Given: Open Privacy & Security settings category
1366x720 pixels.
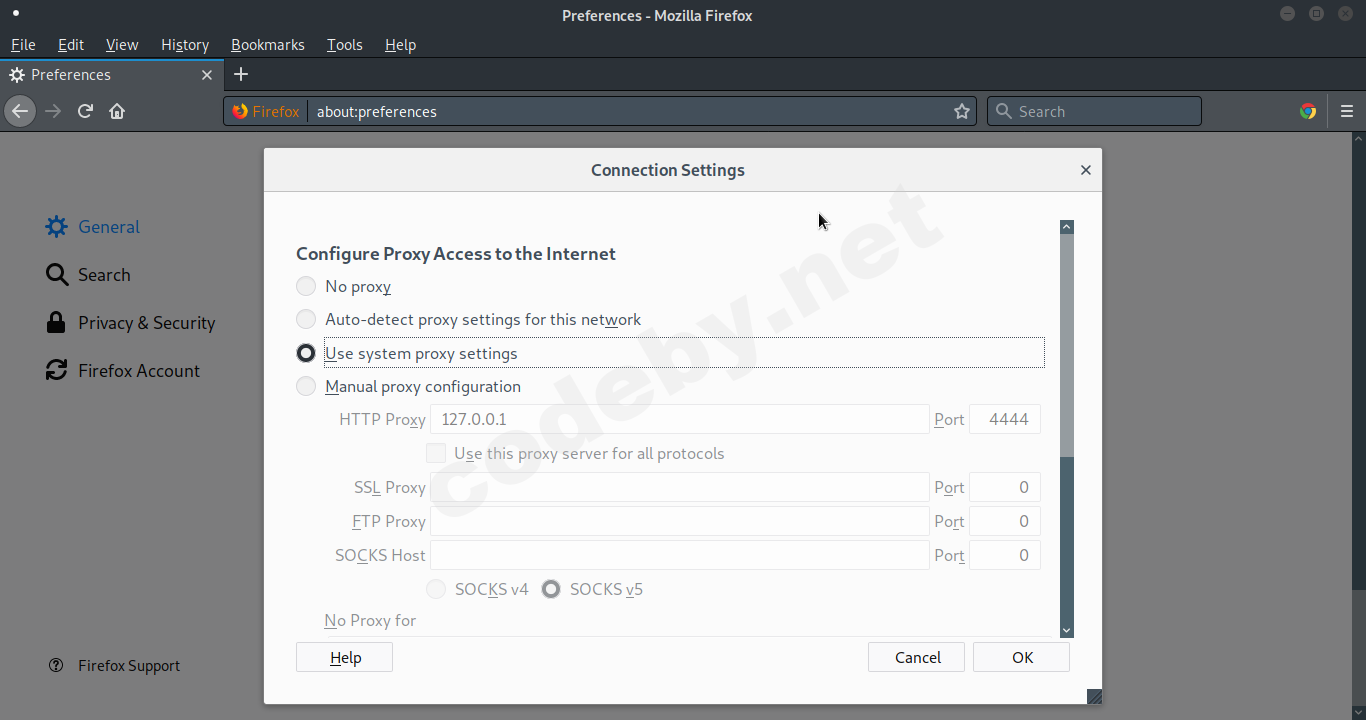Looking at the screenshot, I should coord(146,323).
